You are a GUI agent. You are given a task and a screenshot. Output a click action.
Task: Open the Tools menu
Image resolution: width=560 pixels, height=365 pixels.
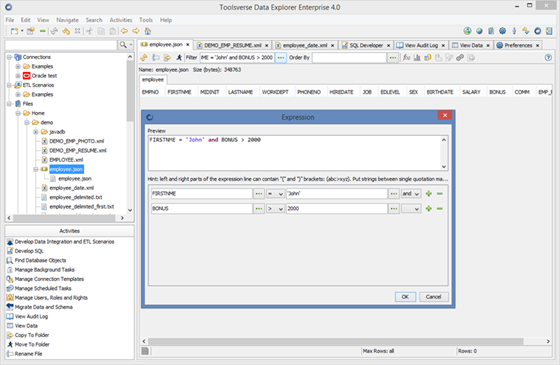[146, 20]
